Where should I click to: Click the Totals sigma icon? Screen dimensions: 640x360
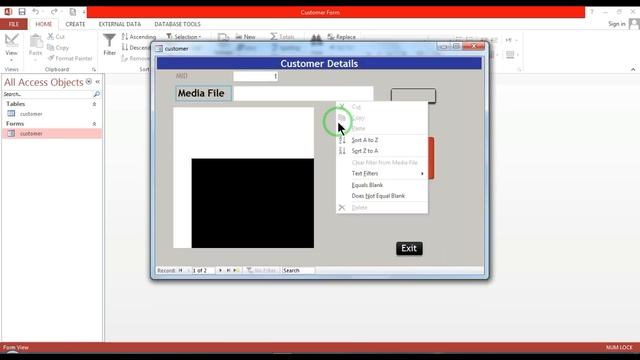click(273, 37)
